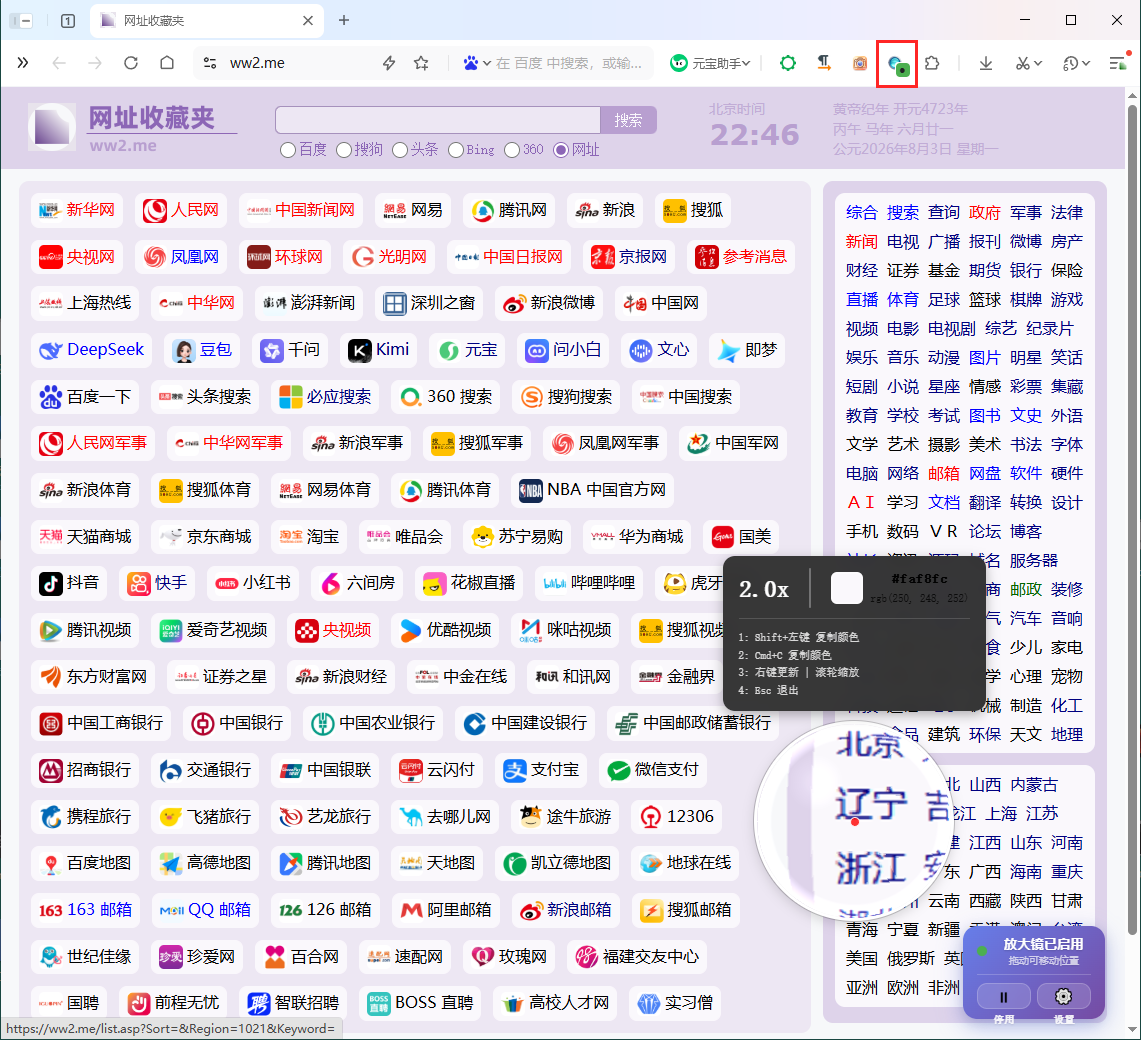
Task: Open the 财经 category link
Action: tap(862, 271)
